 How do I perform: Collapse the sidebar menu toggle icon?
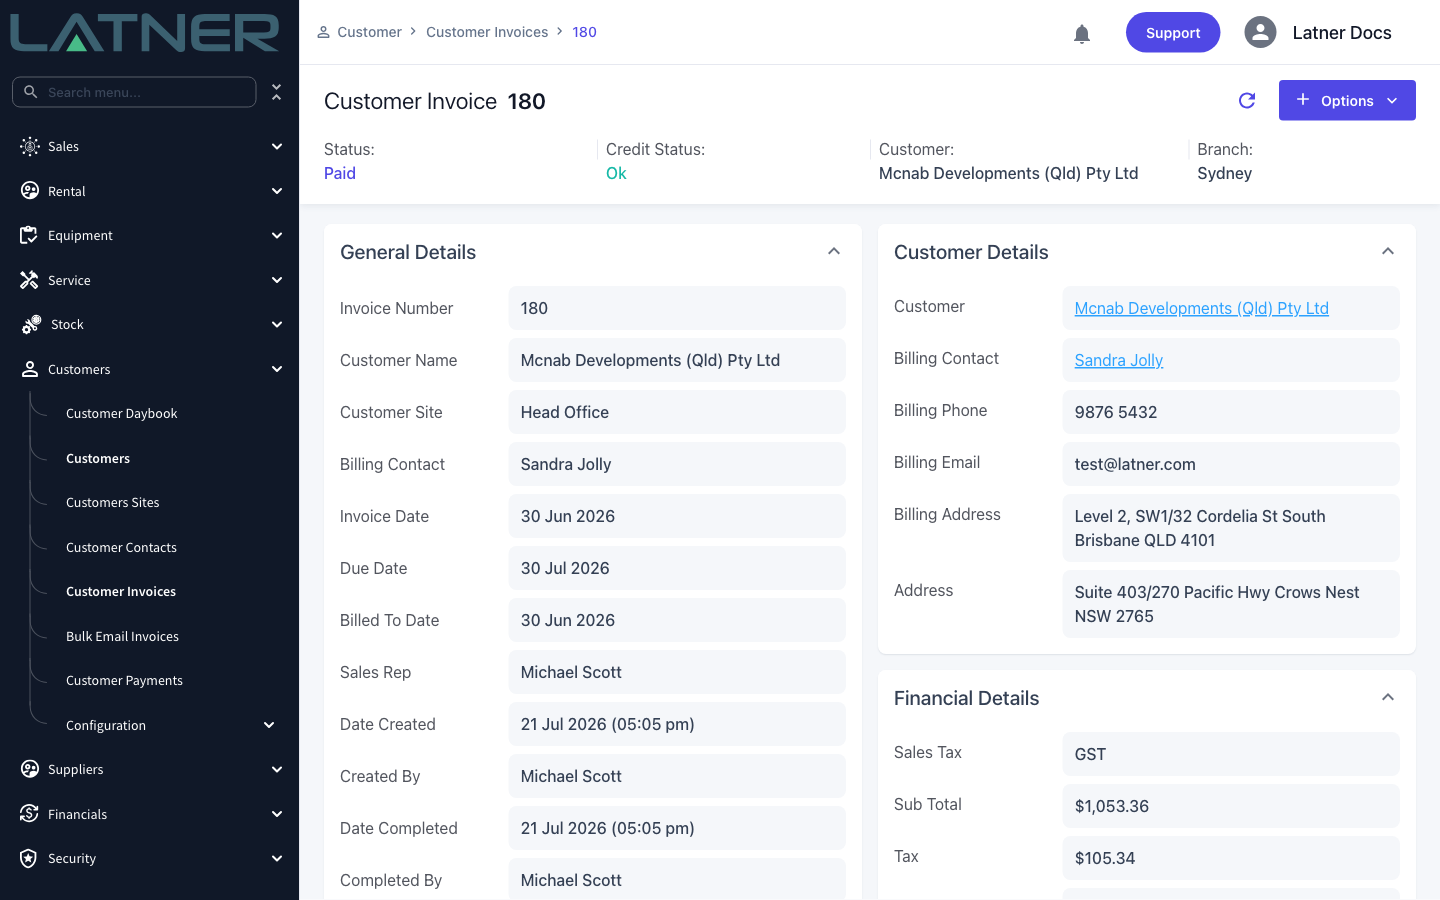point(277,92)
